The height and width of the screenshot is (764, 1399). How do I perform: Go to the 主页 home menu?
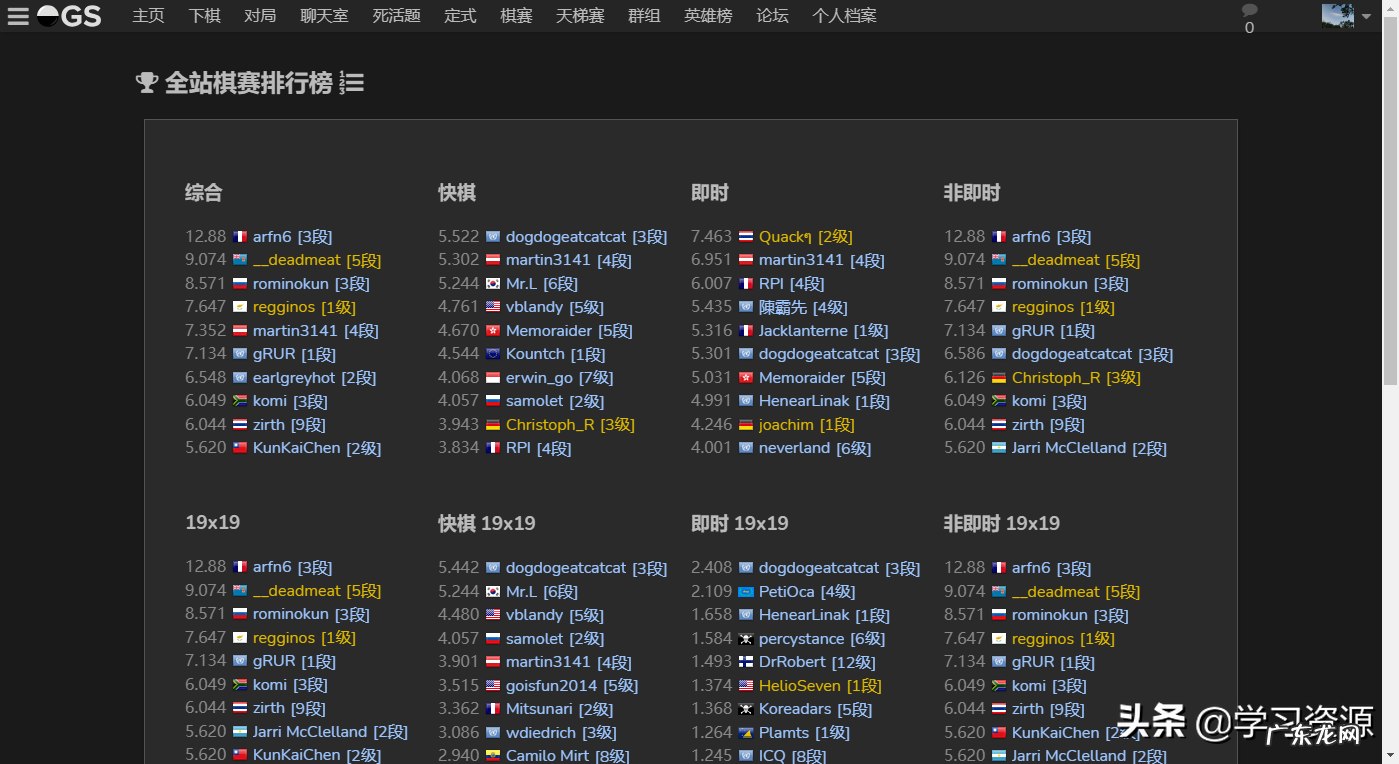coord(149,16)
